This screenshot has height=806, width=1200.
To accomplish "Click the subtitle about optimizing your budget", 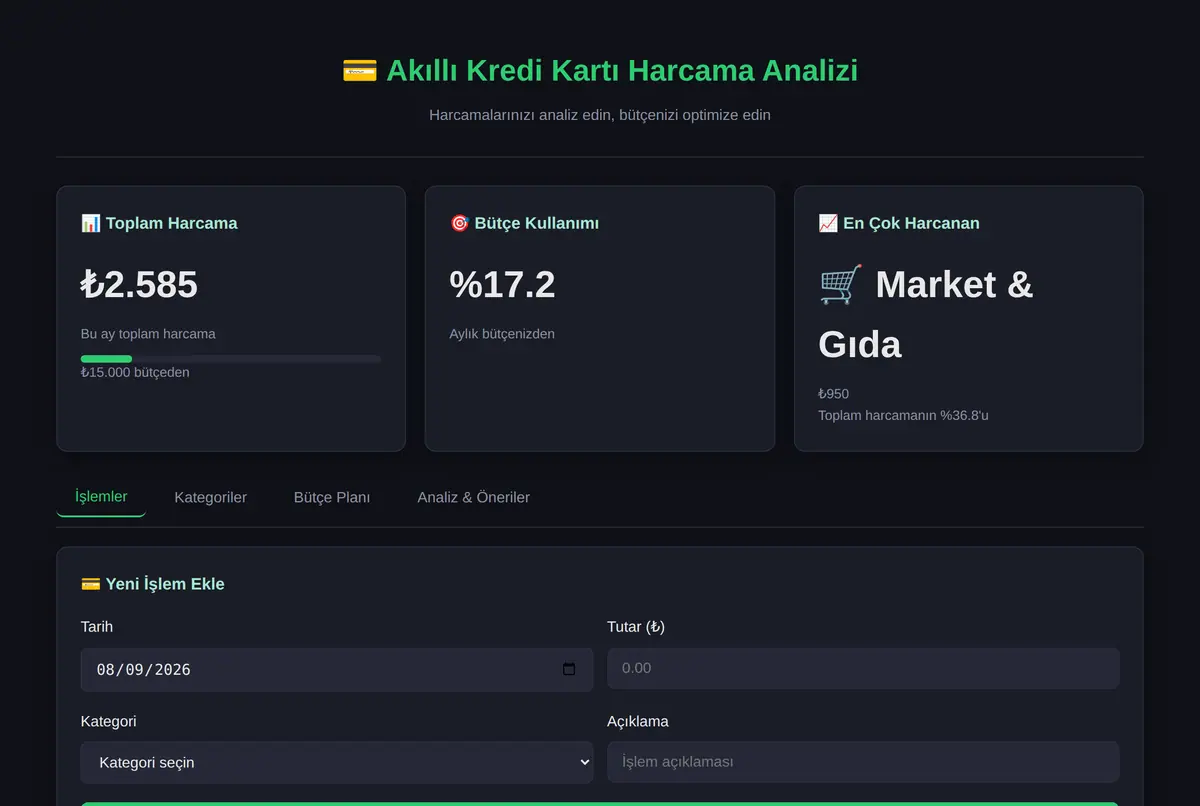I will 600,115.
